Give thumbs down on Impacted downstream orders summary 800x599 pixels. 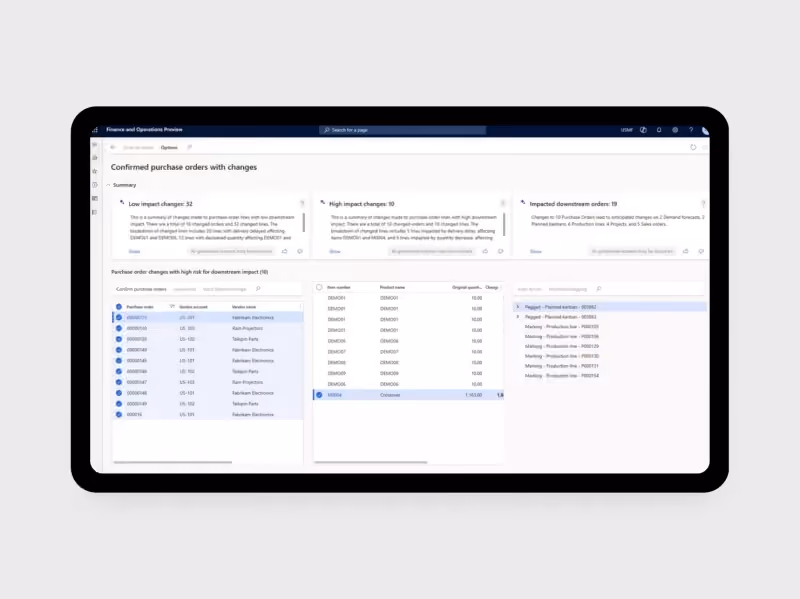pyautogui.click(x=701, y=251)
